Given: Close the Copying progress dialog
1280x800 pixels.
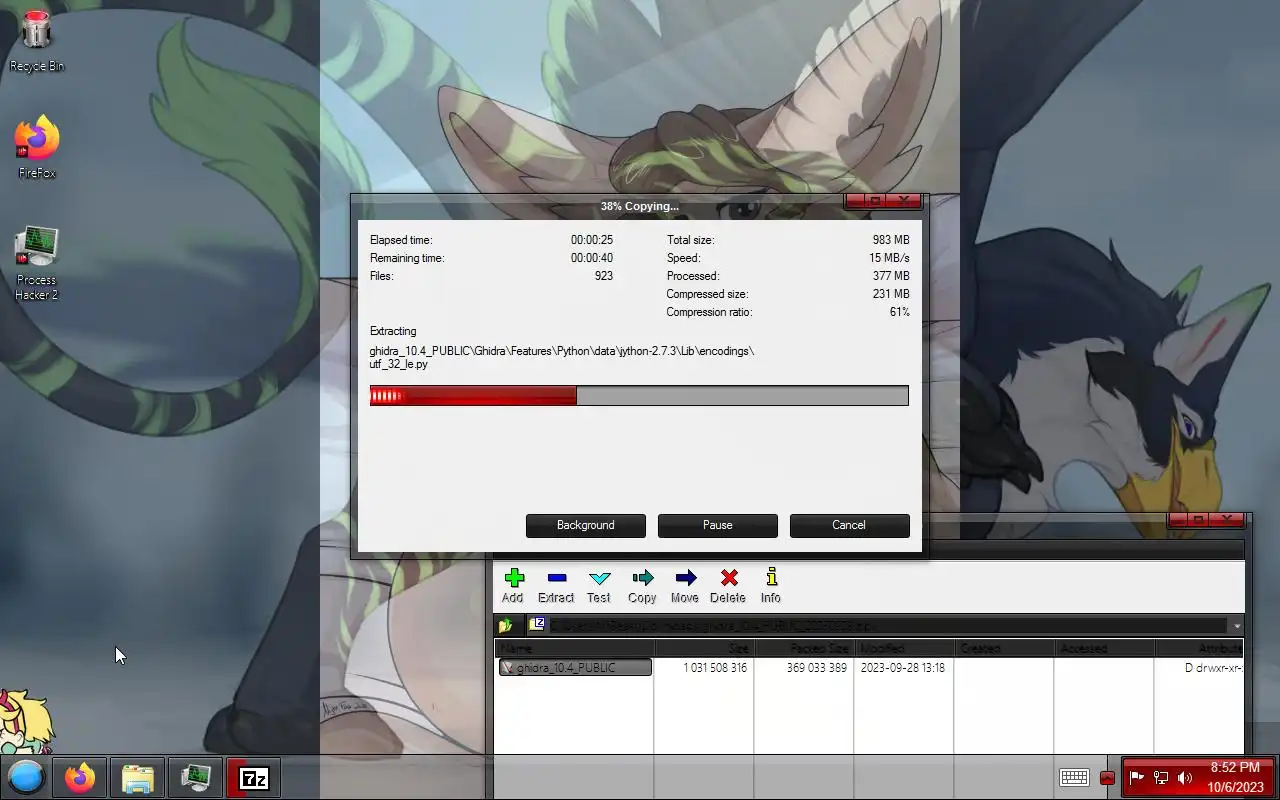Looking at the screenshot, I should (905, 201).
